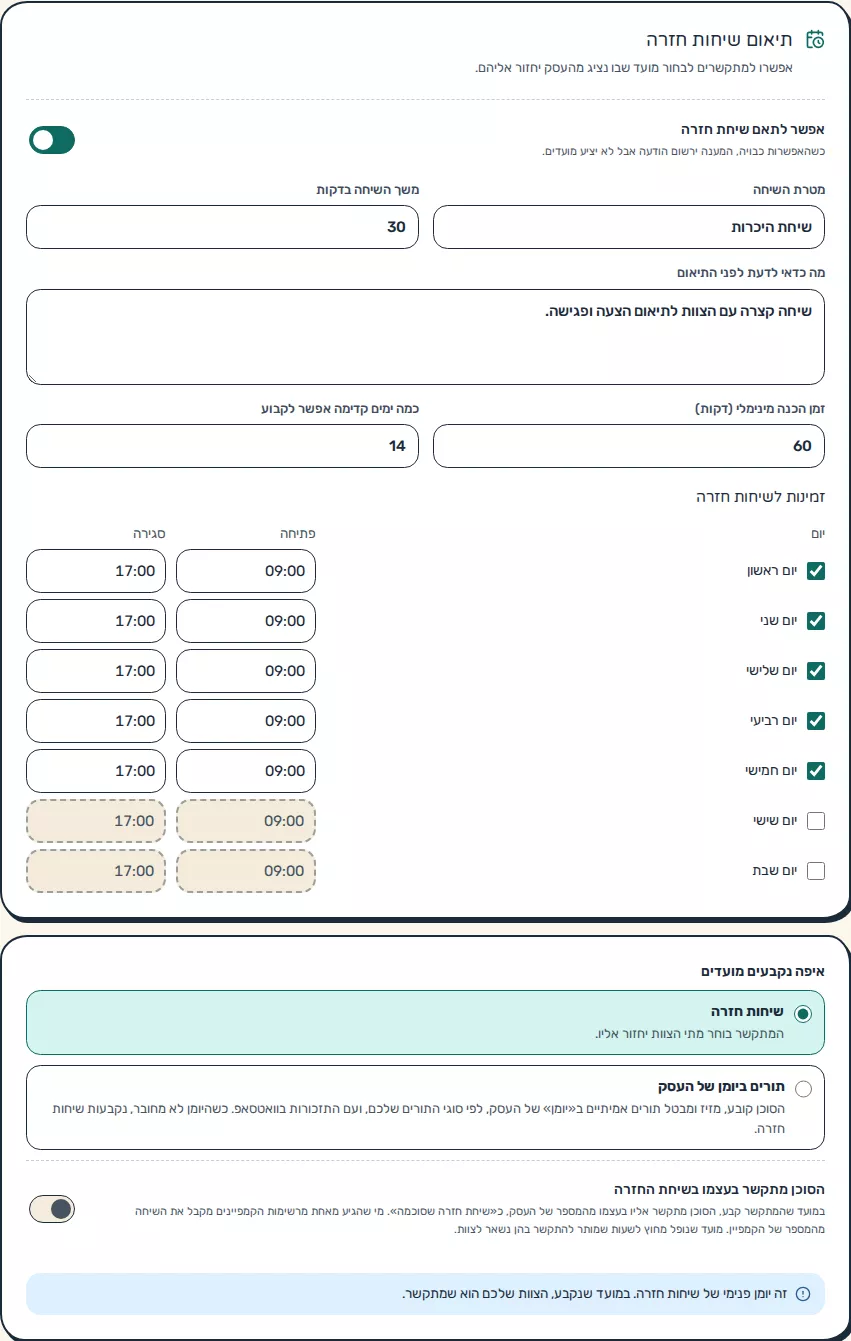Enable the "הסוכן מתקשר בעצמו בשיחת החזרה" switch
Image resolution: width=851 pixels, height=1341 pixels.
tap(52, 1209)
